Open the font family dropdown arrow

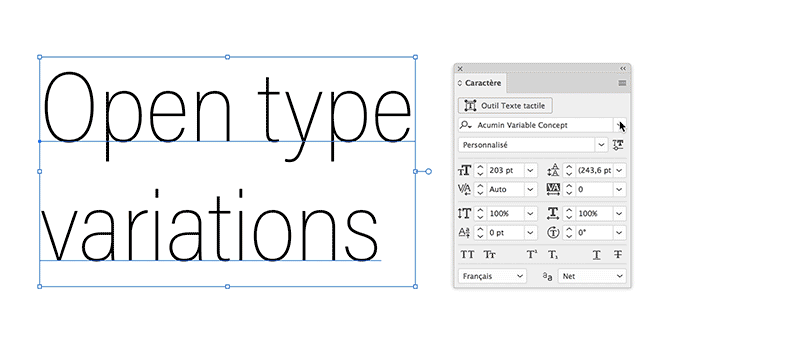[x=619, y=125]
